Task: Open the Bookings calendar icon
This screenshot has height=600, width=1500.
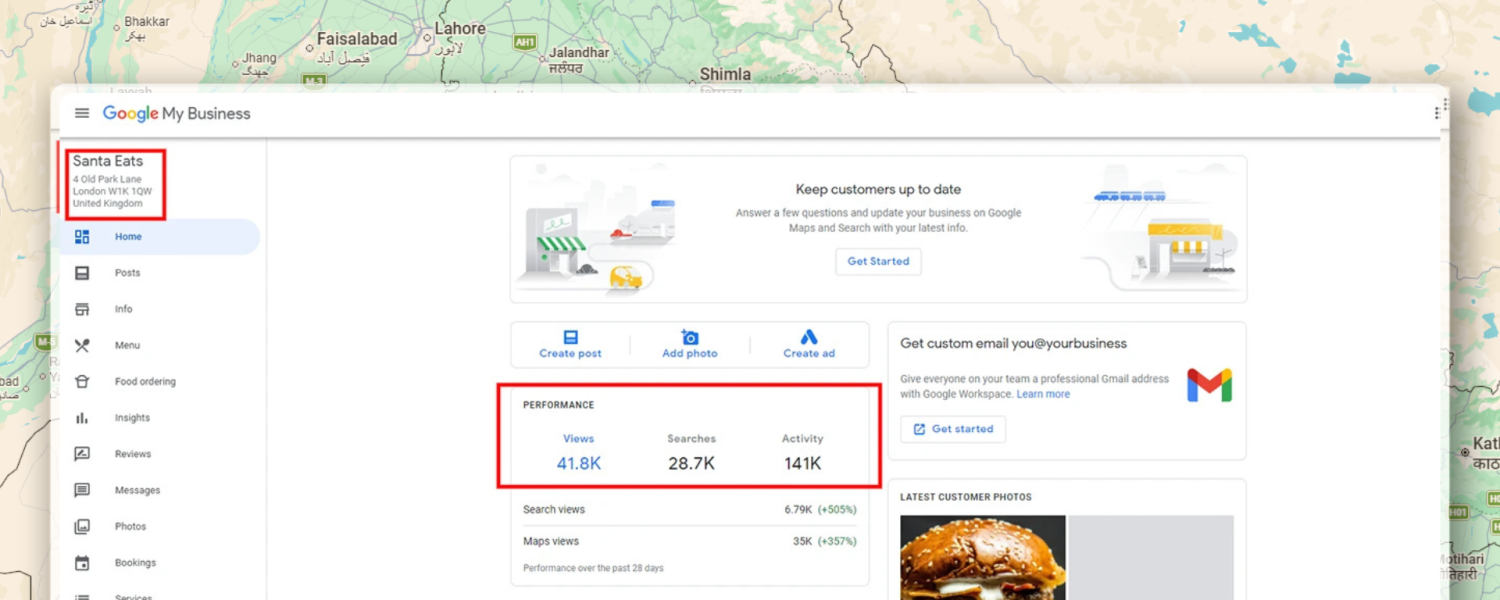Action: tap(82, 562)
